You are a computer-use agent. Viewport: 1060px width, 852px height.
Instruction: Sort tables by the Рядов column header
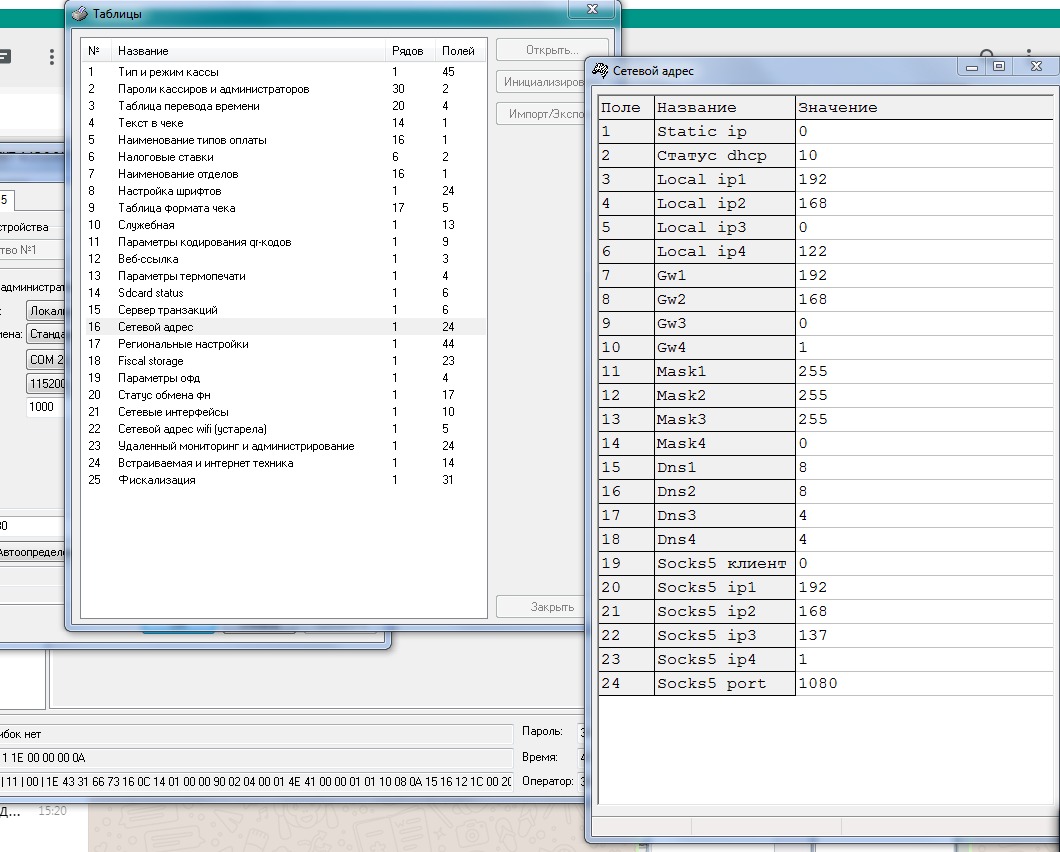tap(408, 51)
